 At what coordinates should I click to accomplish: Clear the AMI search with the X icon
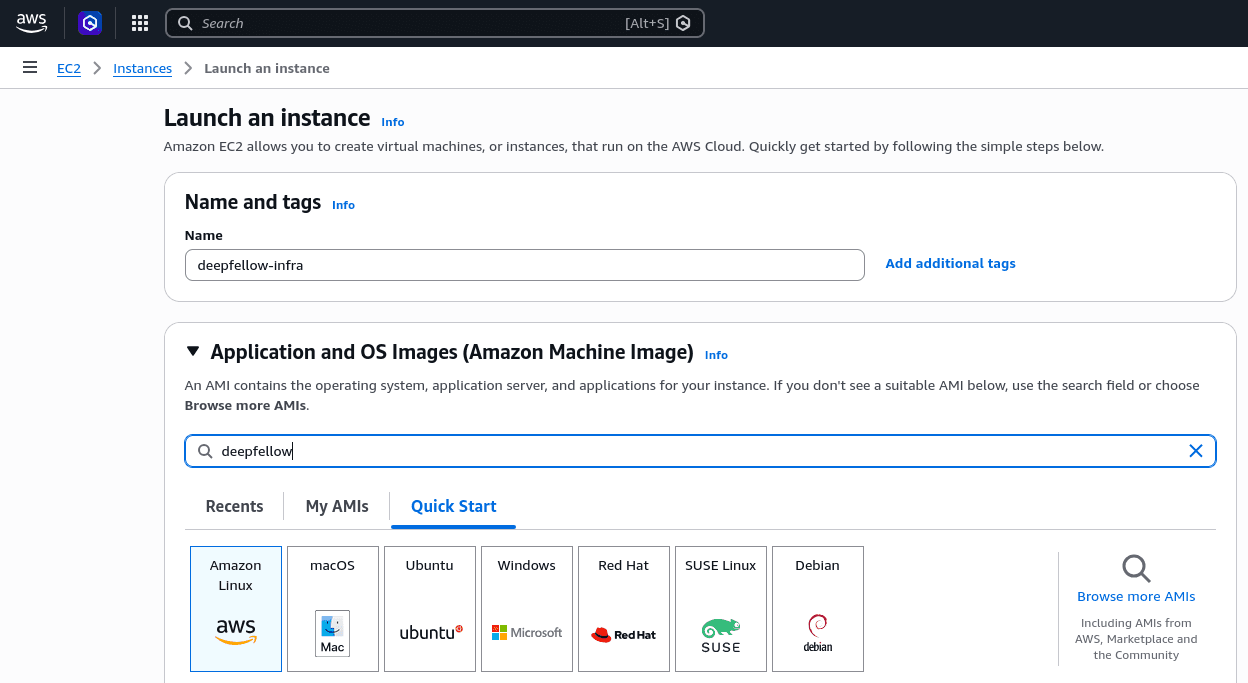coord(1196,451)
